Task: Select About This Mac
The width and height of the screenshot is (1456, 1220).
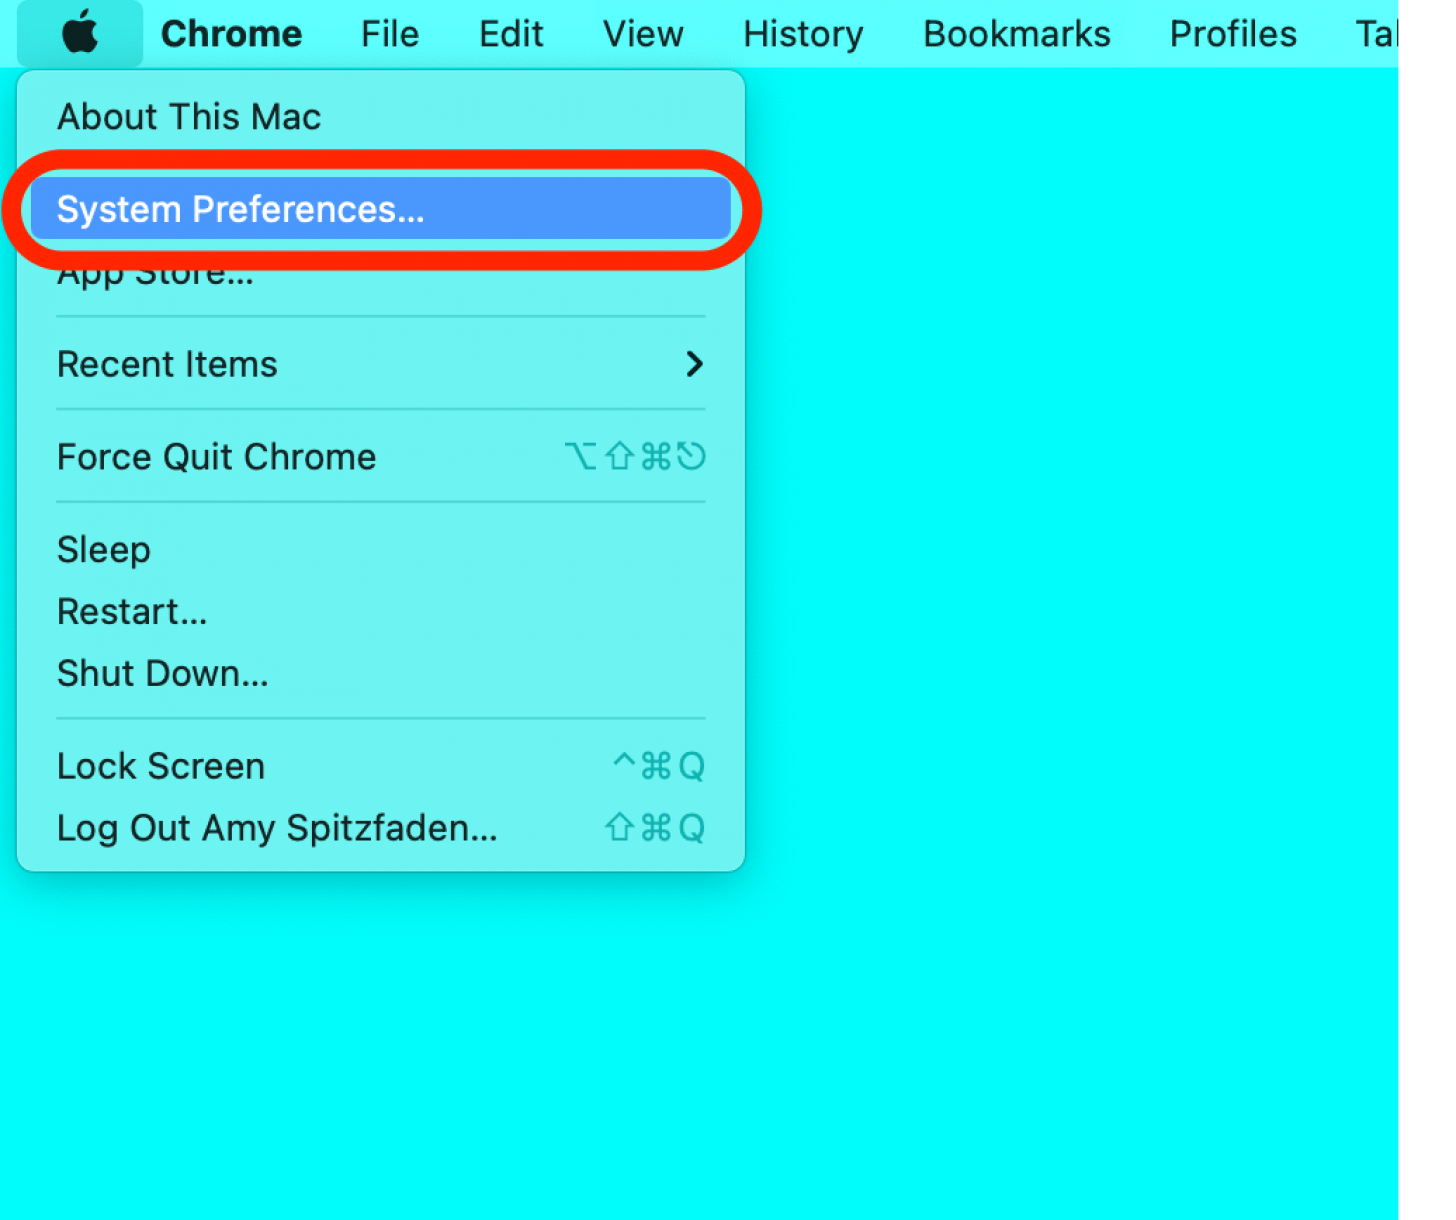Action: pyautogui.click(x=189, y=116)
